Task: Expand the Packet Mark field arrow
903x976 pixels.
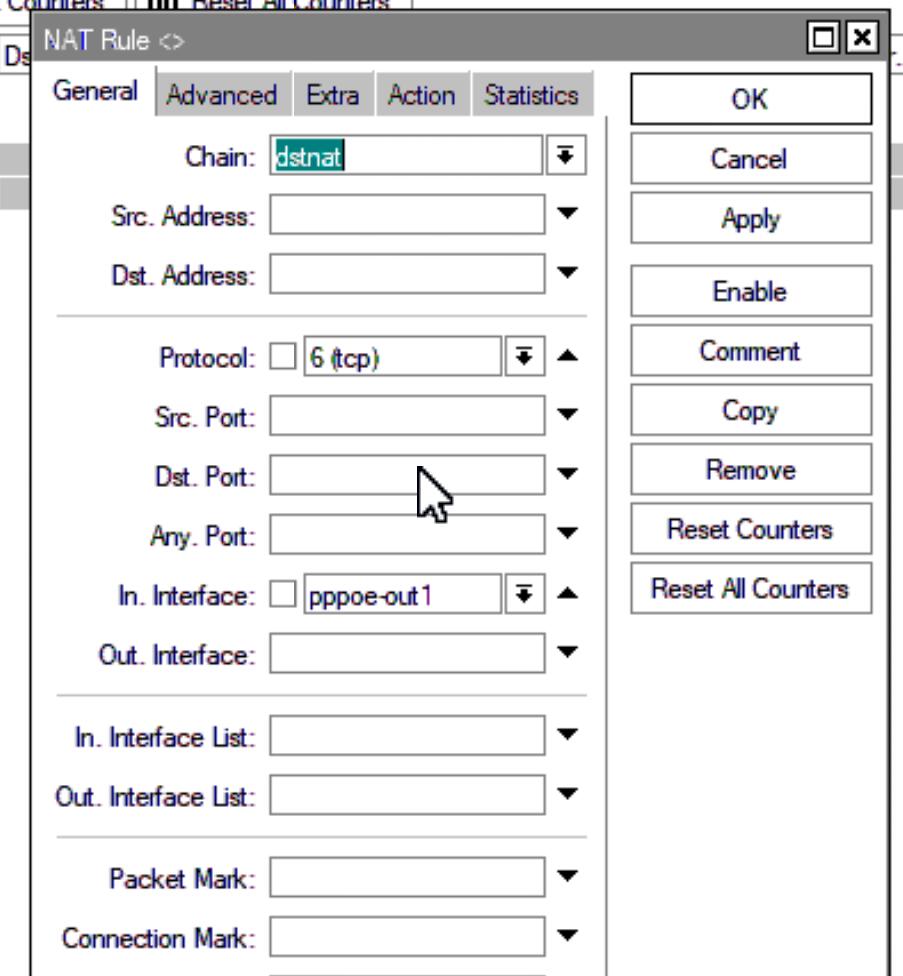Action: [x=567, y=876]
